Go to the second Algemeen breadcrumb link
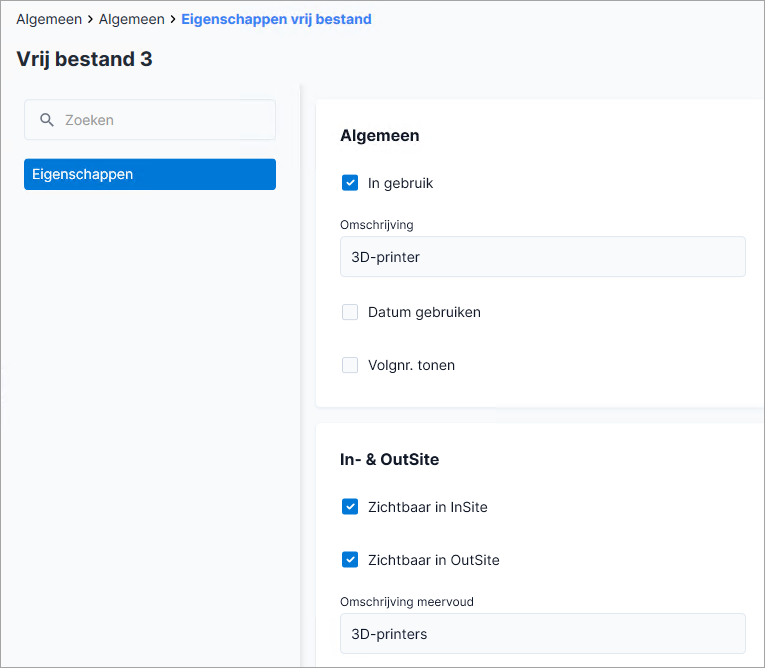This screenshot has height=668, width=765. (x=132, y=19)
